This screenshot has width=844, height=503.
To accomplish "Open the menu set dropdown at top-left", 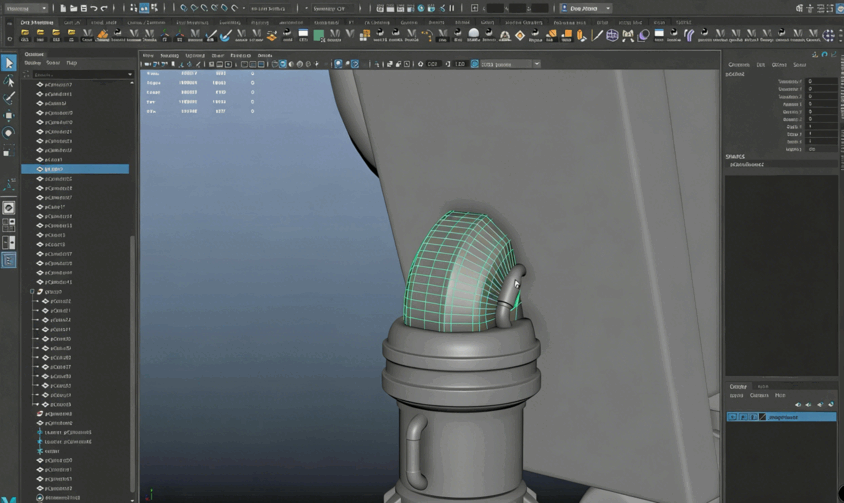I will click(x=25, y=8).
